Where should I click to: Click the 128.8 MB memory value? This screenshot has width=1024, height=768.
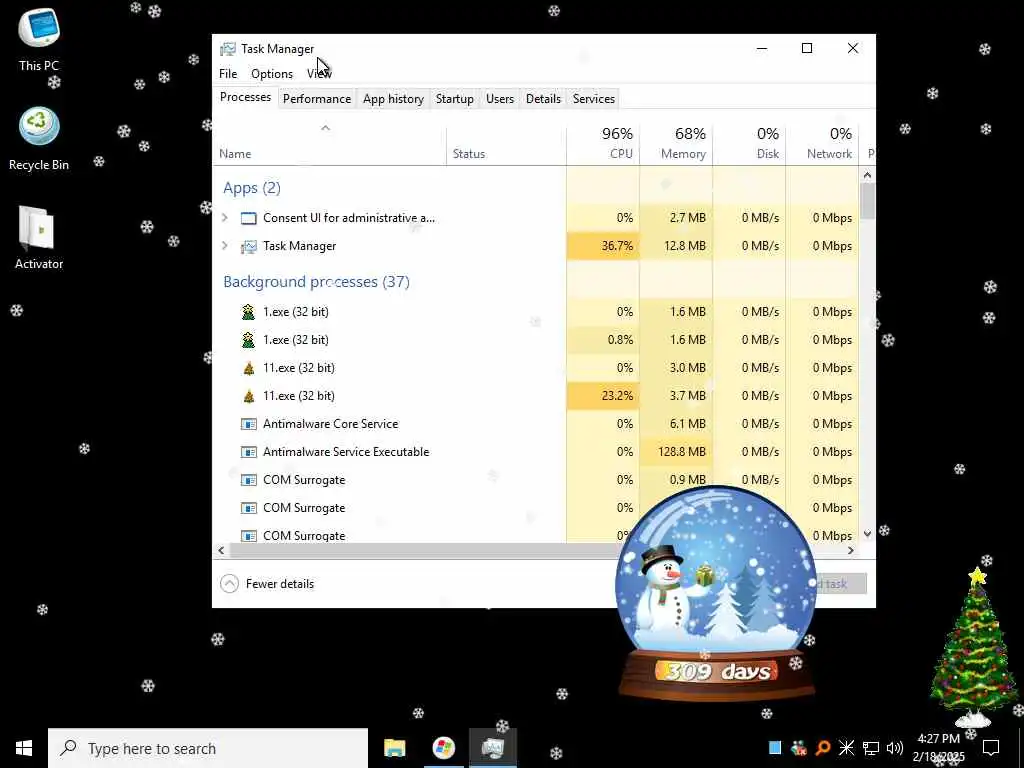pos(682,452)
